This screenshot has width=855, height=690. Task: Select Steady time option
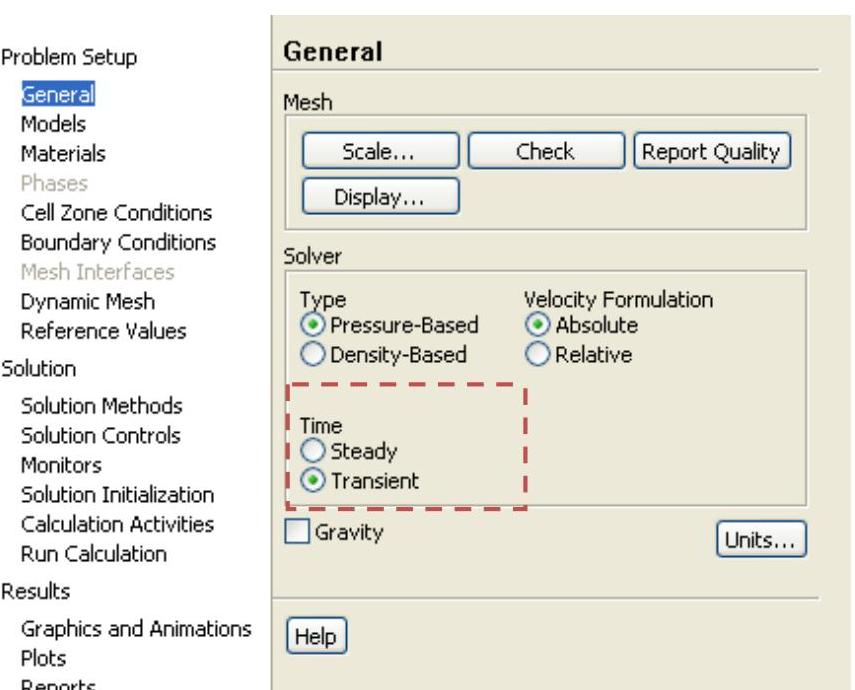[309, 452]
